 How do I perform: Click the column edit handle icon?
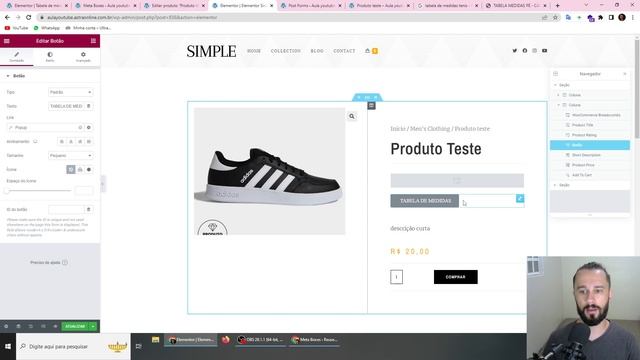tap(371, 106)
